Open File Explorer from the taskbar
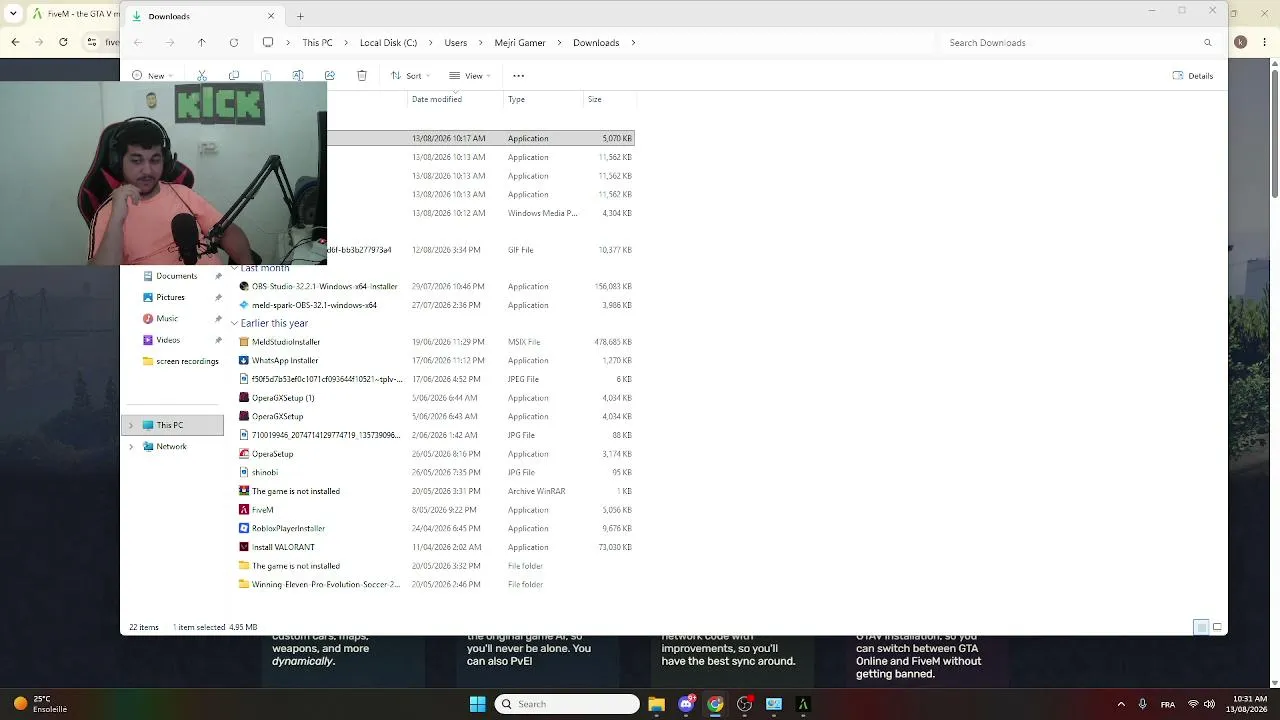This screenshot has width=1280, height=720. [656, 704]
